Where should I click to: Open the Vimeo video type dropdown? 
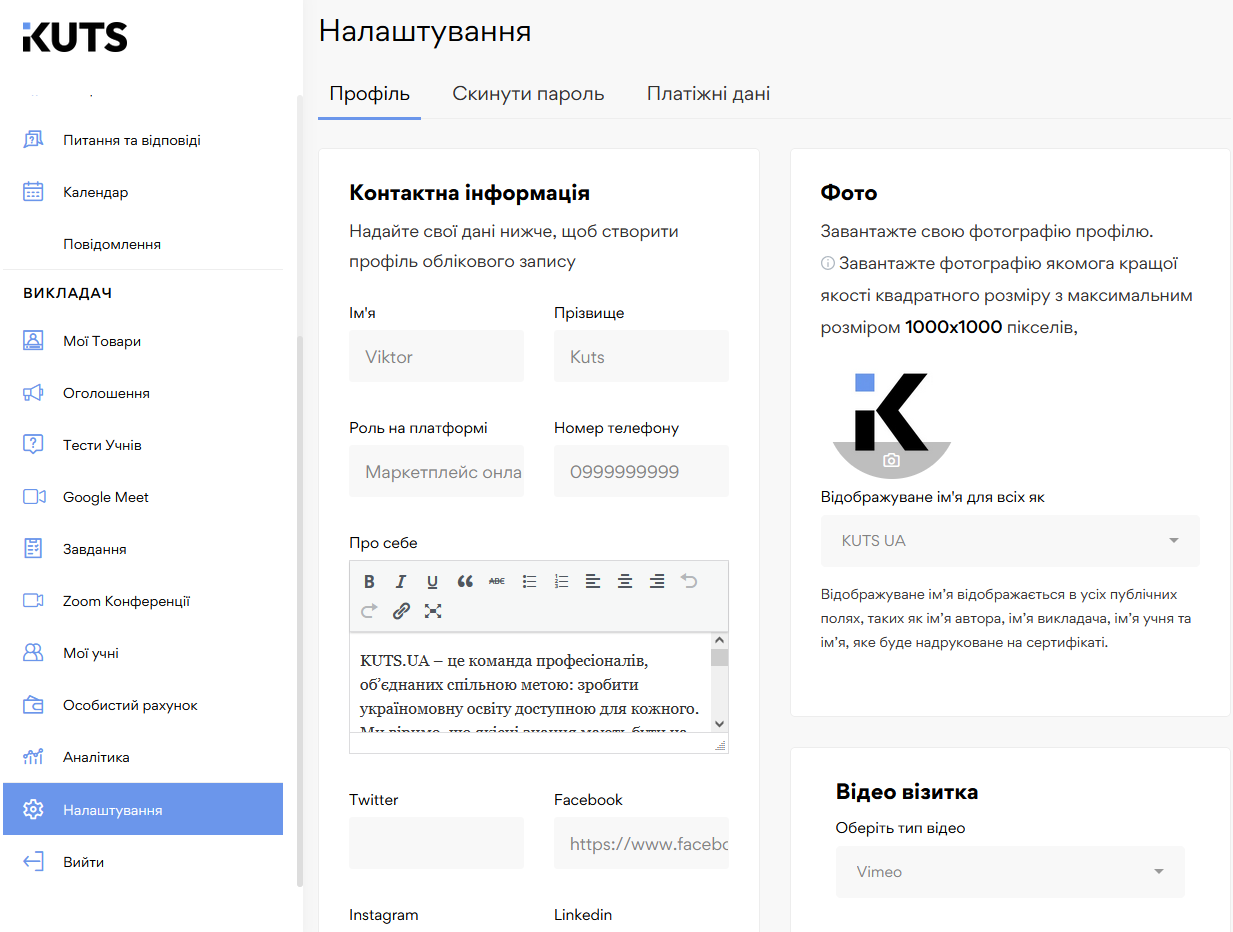click(1010, 872)
